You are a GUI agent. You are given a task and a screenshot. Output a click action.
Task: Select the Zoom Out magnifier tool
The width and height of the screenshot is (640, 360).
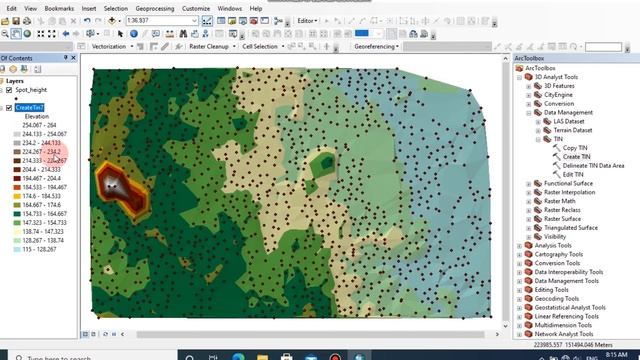pos(5,34)
